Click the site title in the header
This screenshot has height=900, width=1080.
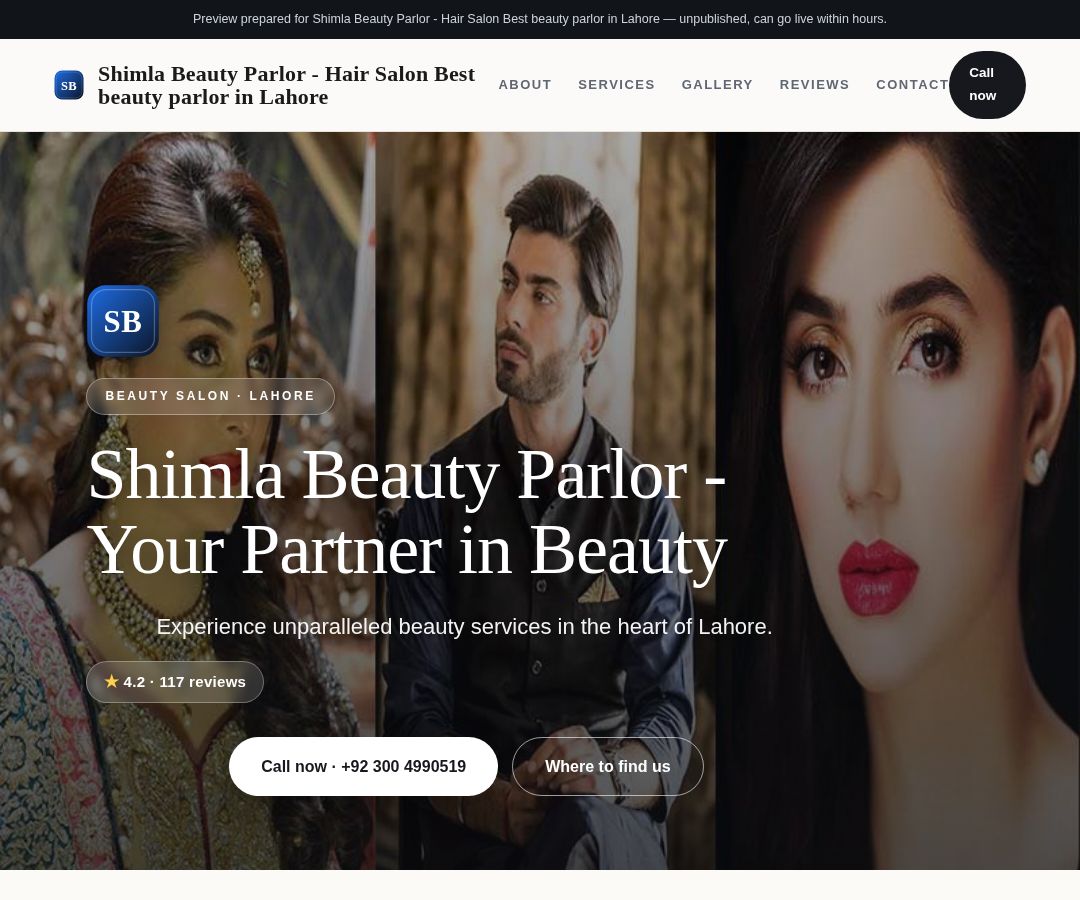tap(287, 85)
